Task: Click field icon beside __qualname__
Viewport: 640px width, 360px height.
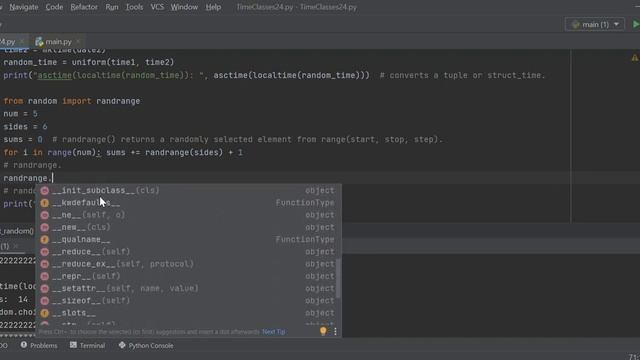Action: click(x=44, y=240)
